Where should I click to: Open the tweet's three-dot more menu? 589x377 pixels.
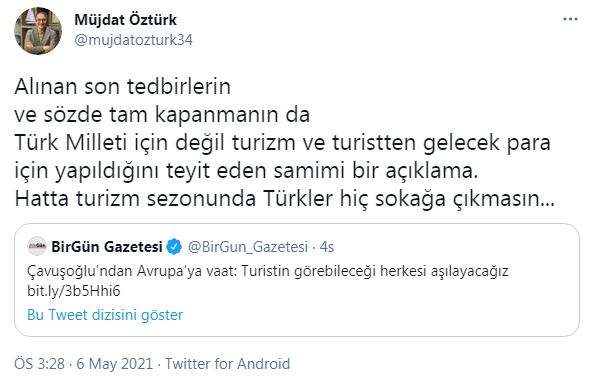pos(570,19)
